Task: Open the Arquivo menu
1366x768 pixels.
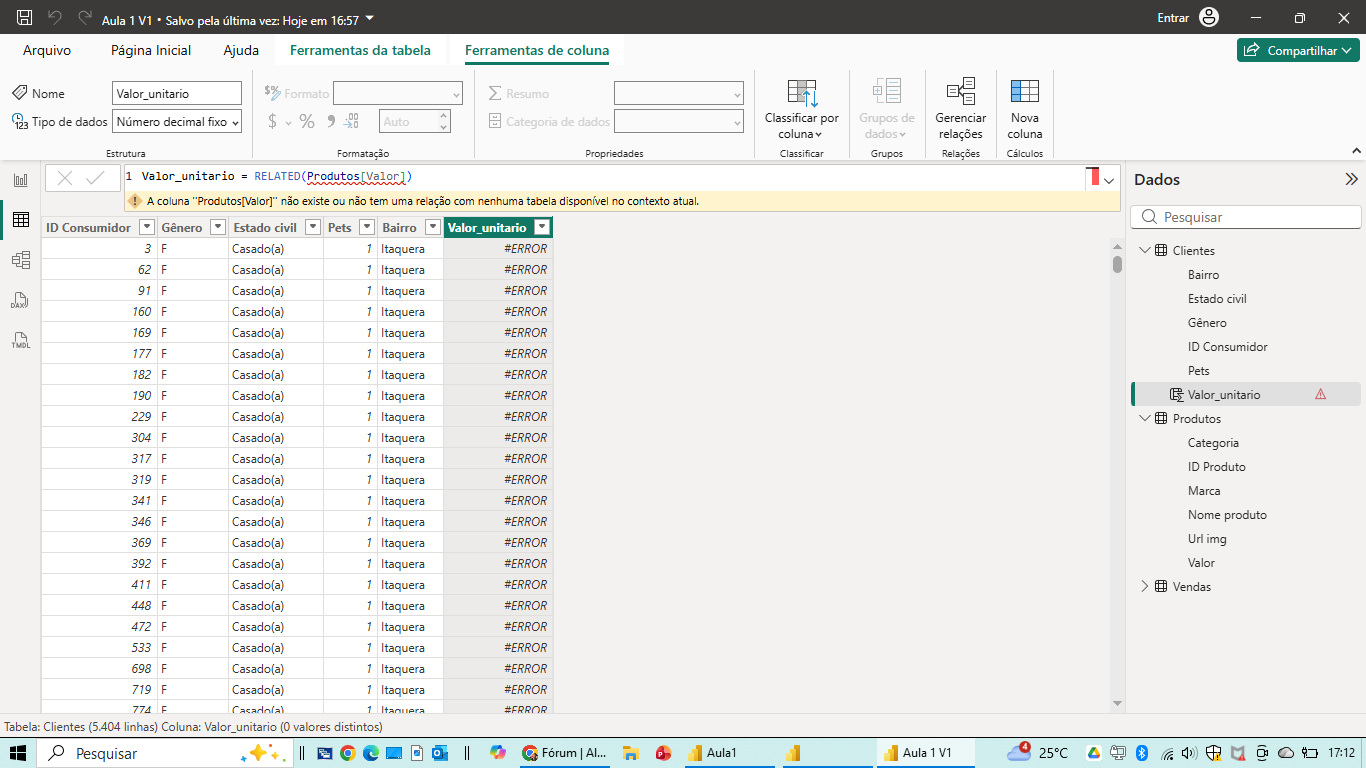Action: pos(47,50)
